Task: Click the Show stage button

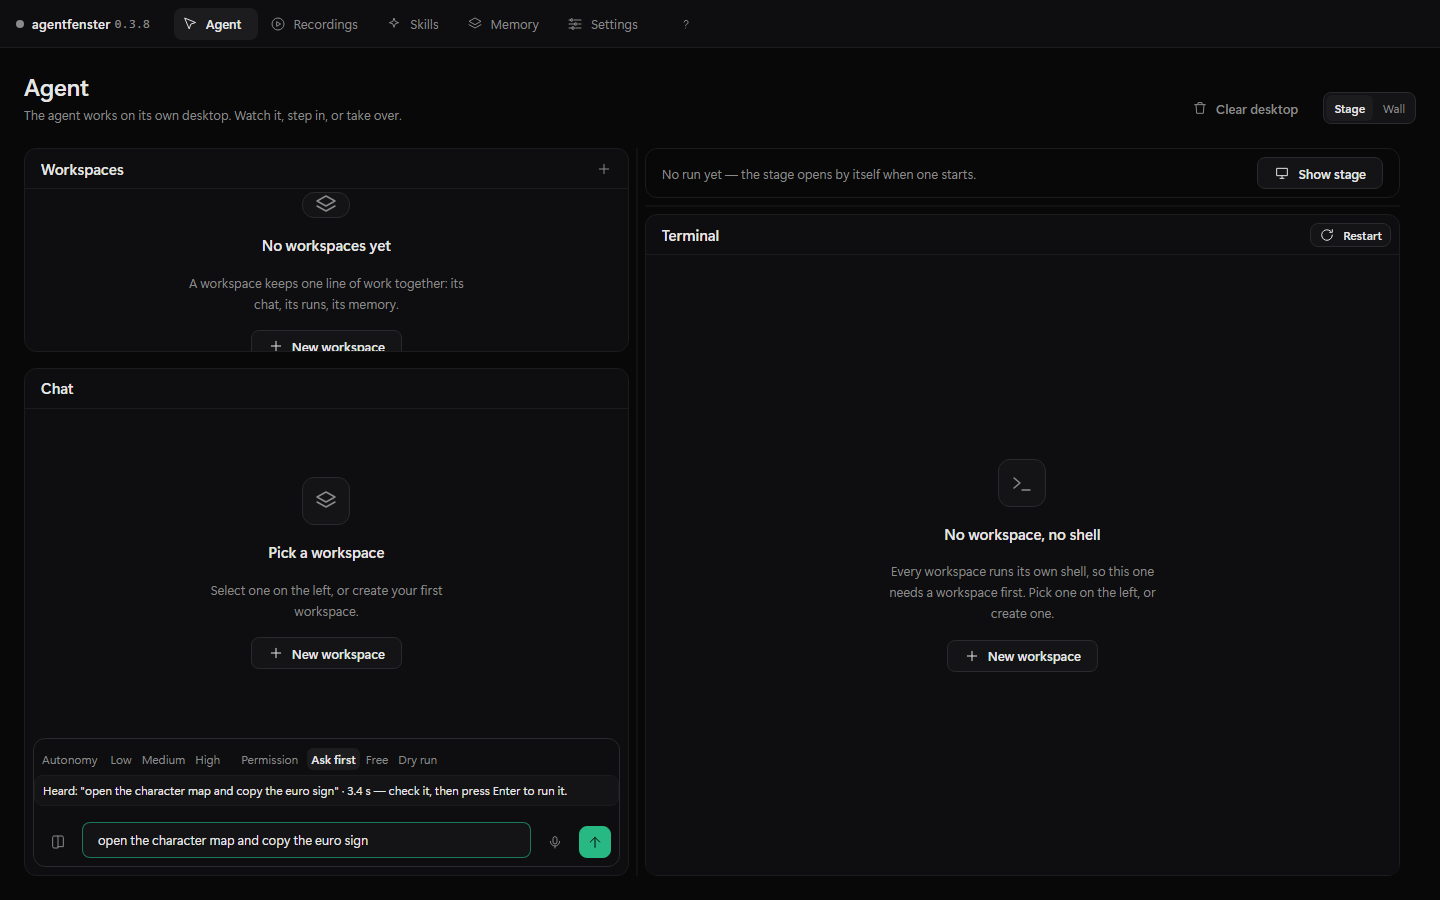Action: click(1320, 174)
